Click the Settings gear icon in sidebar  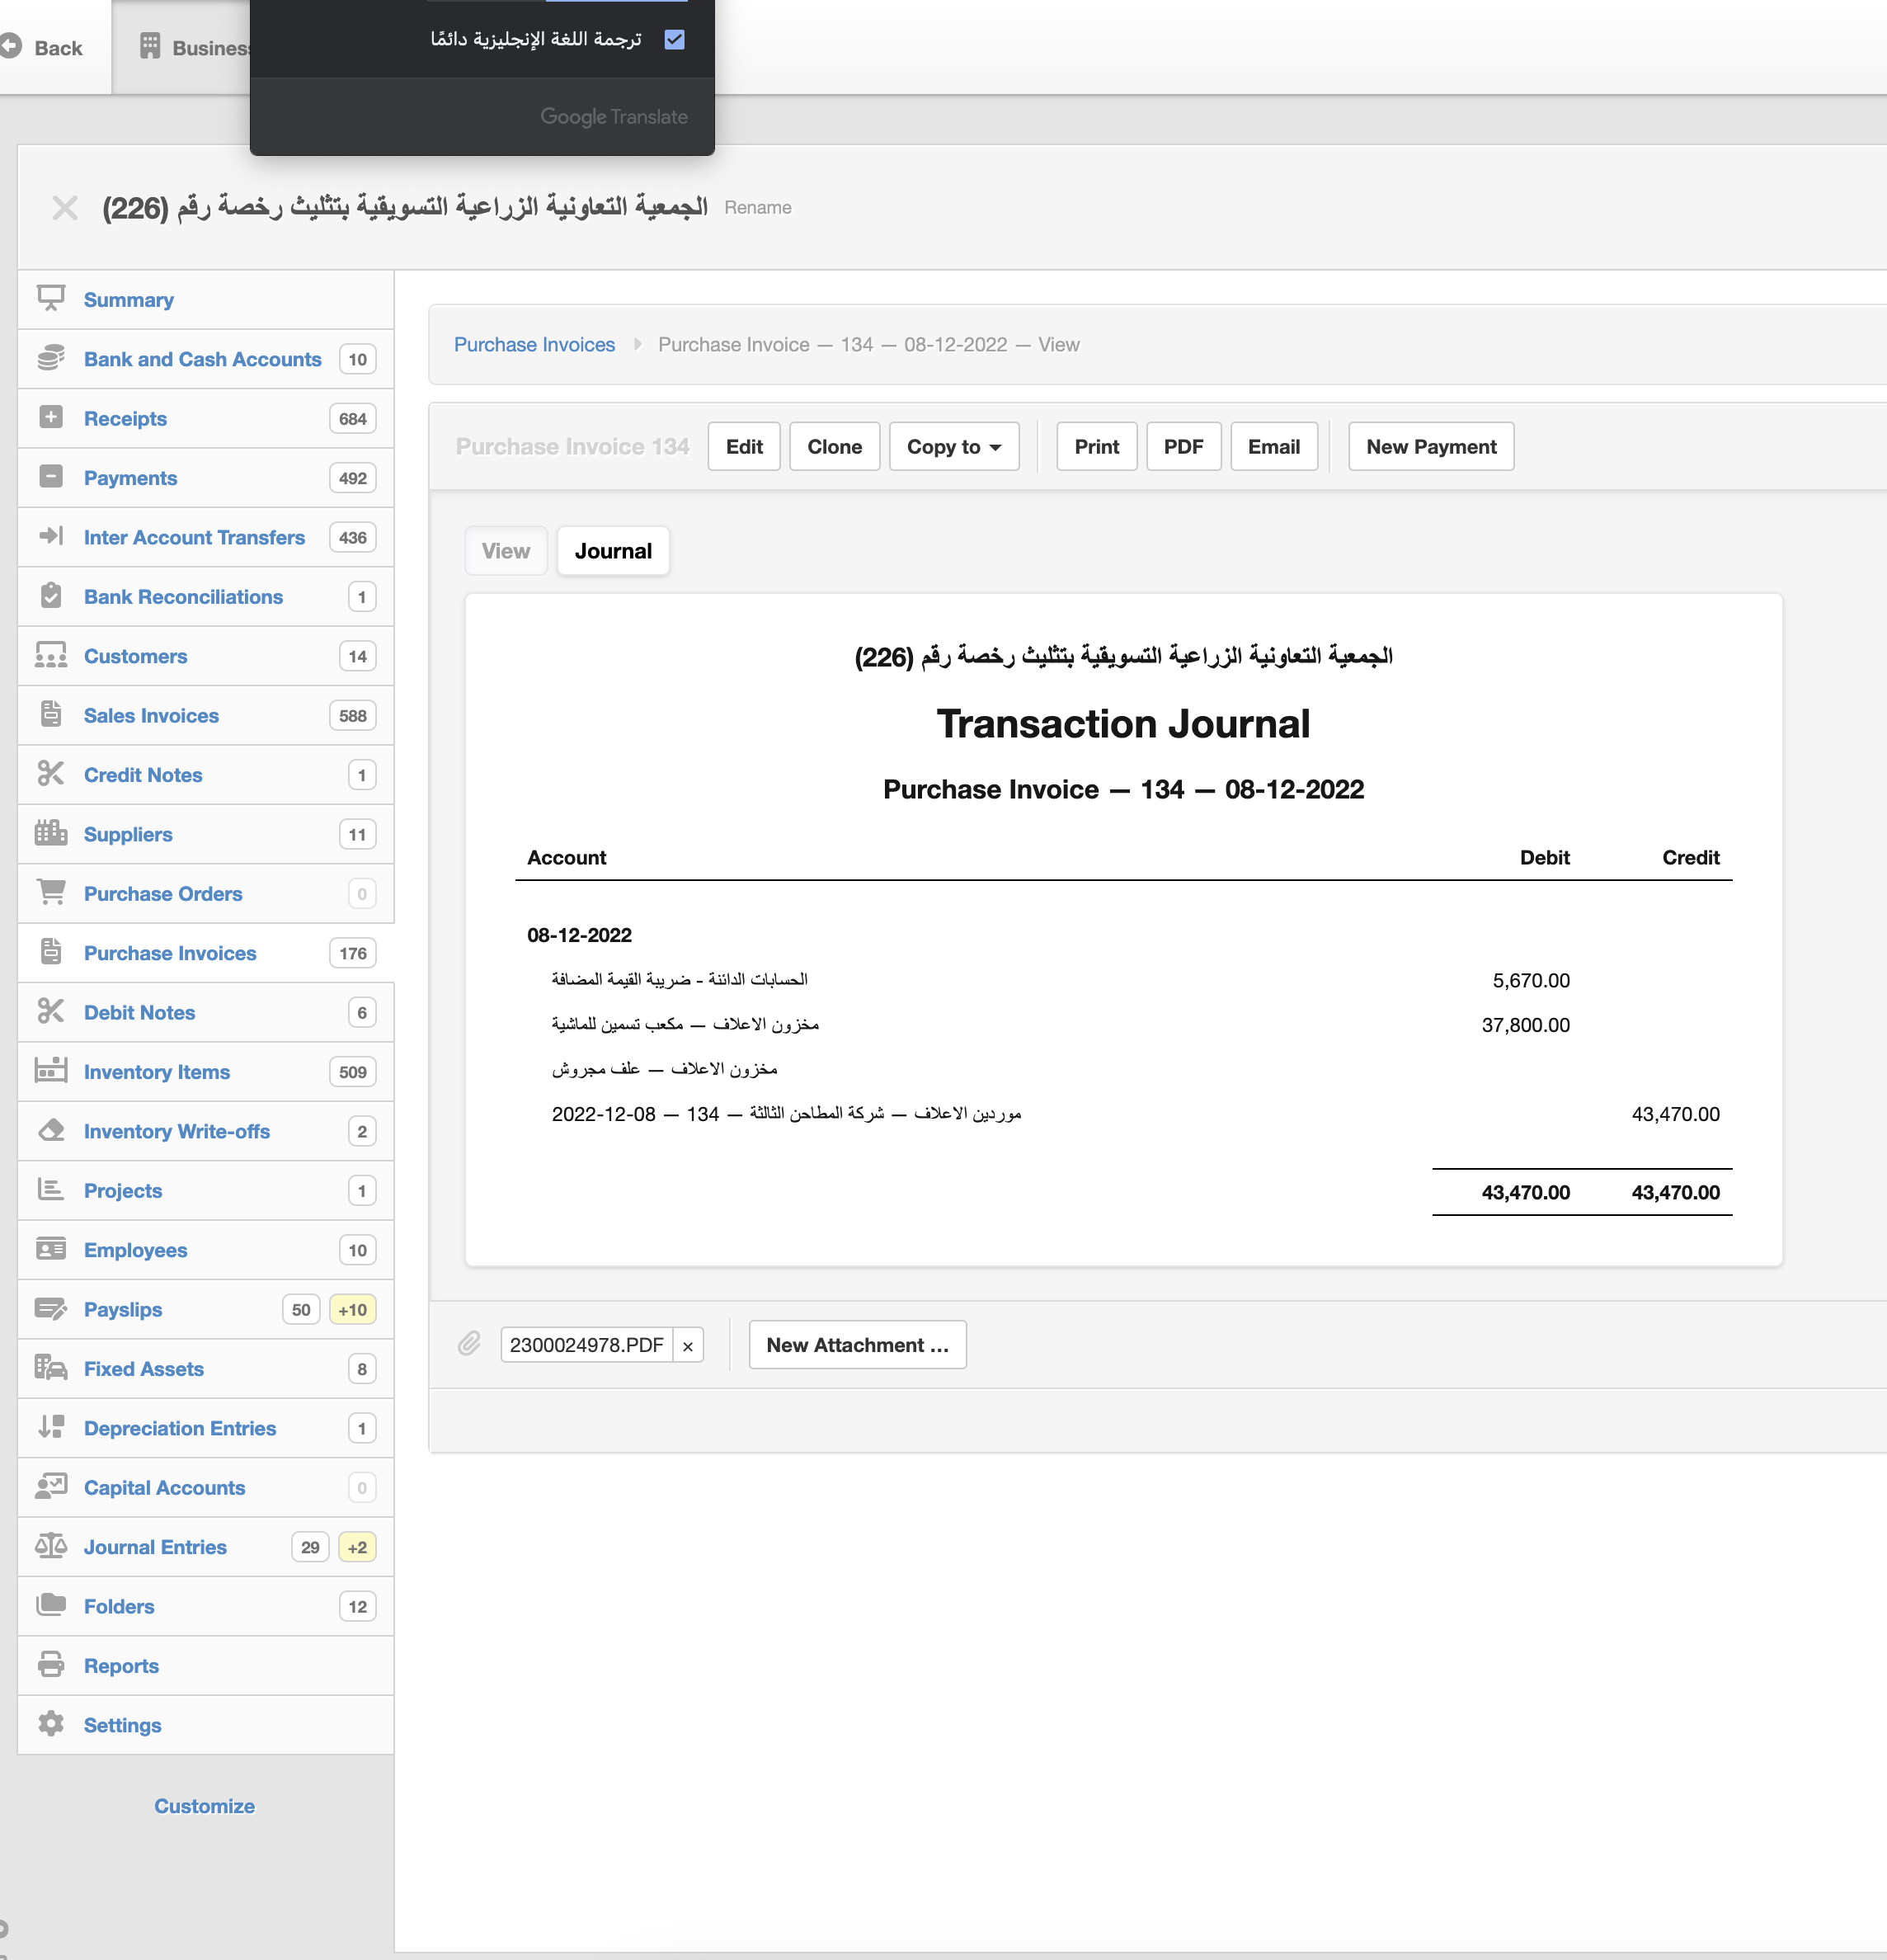[x=51, y=1724]
